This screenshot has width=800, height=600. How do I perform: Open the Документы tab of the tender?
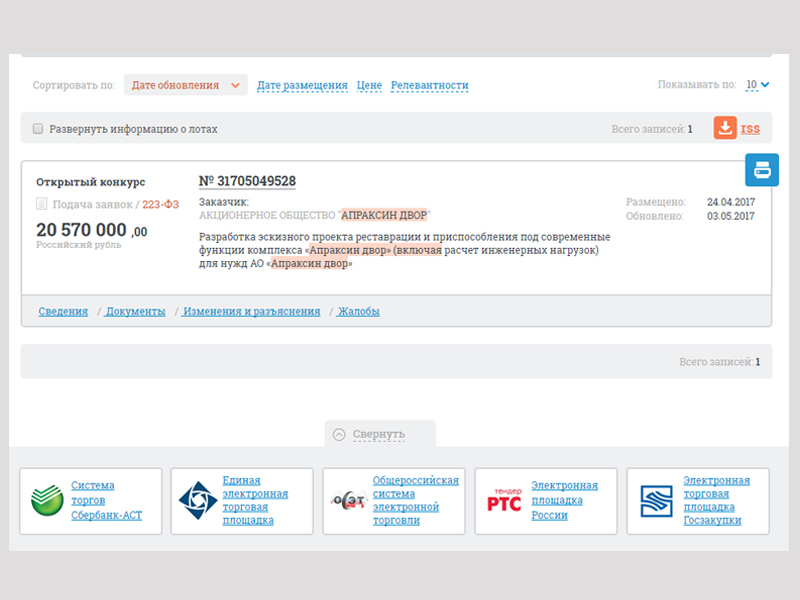tap(135, 311)
